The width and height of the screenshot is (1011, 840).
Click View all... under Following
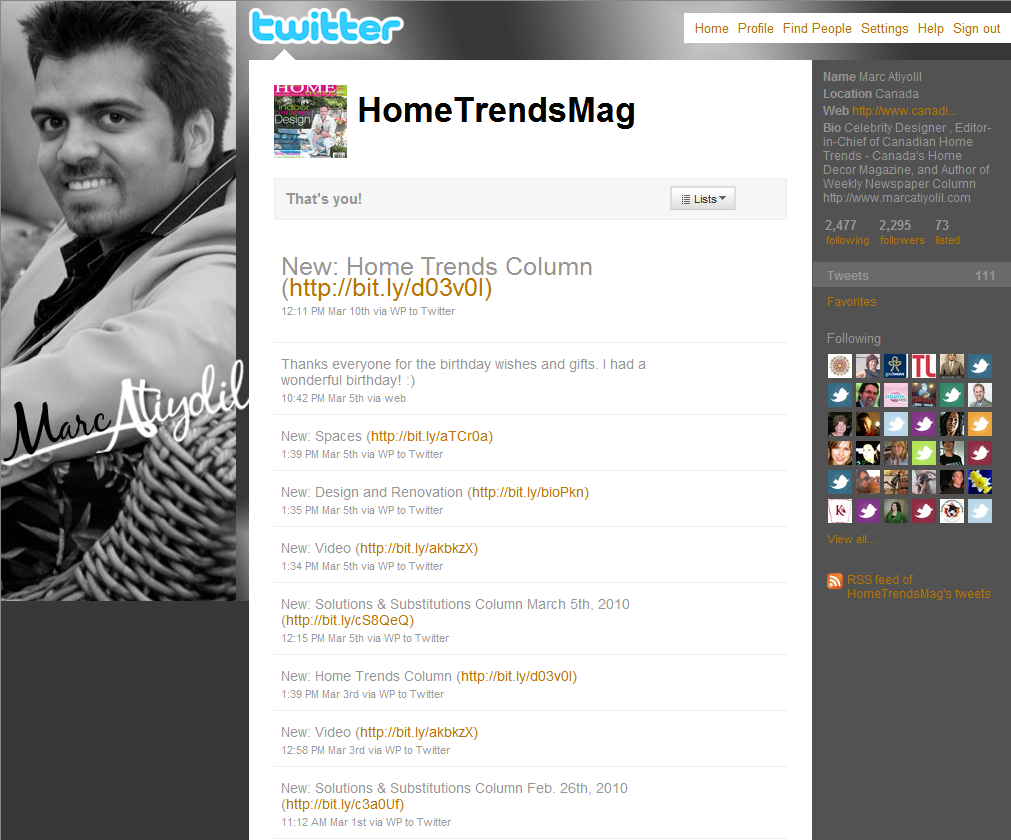[852, 539]
